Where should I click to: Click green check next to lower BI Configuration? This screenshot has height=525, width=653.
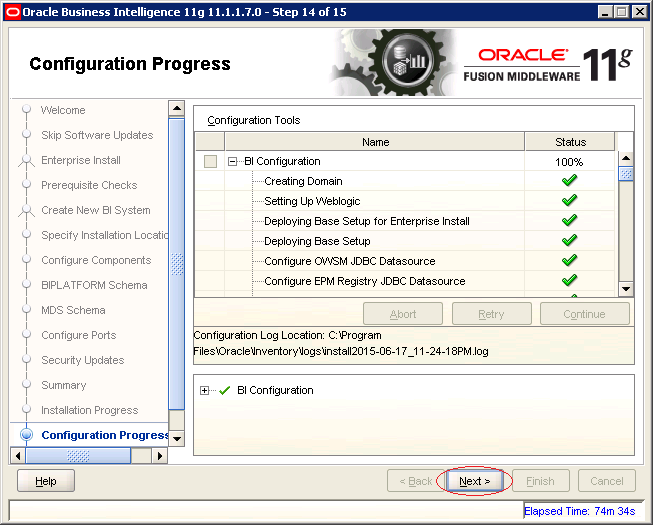tap(225, 391)
